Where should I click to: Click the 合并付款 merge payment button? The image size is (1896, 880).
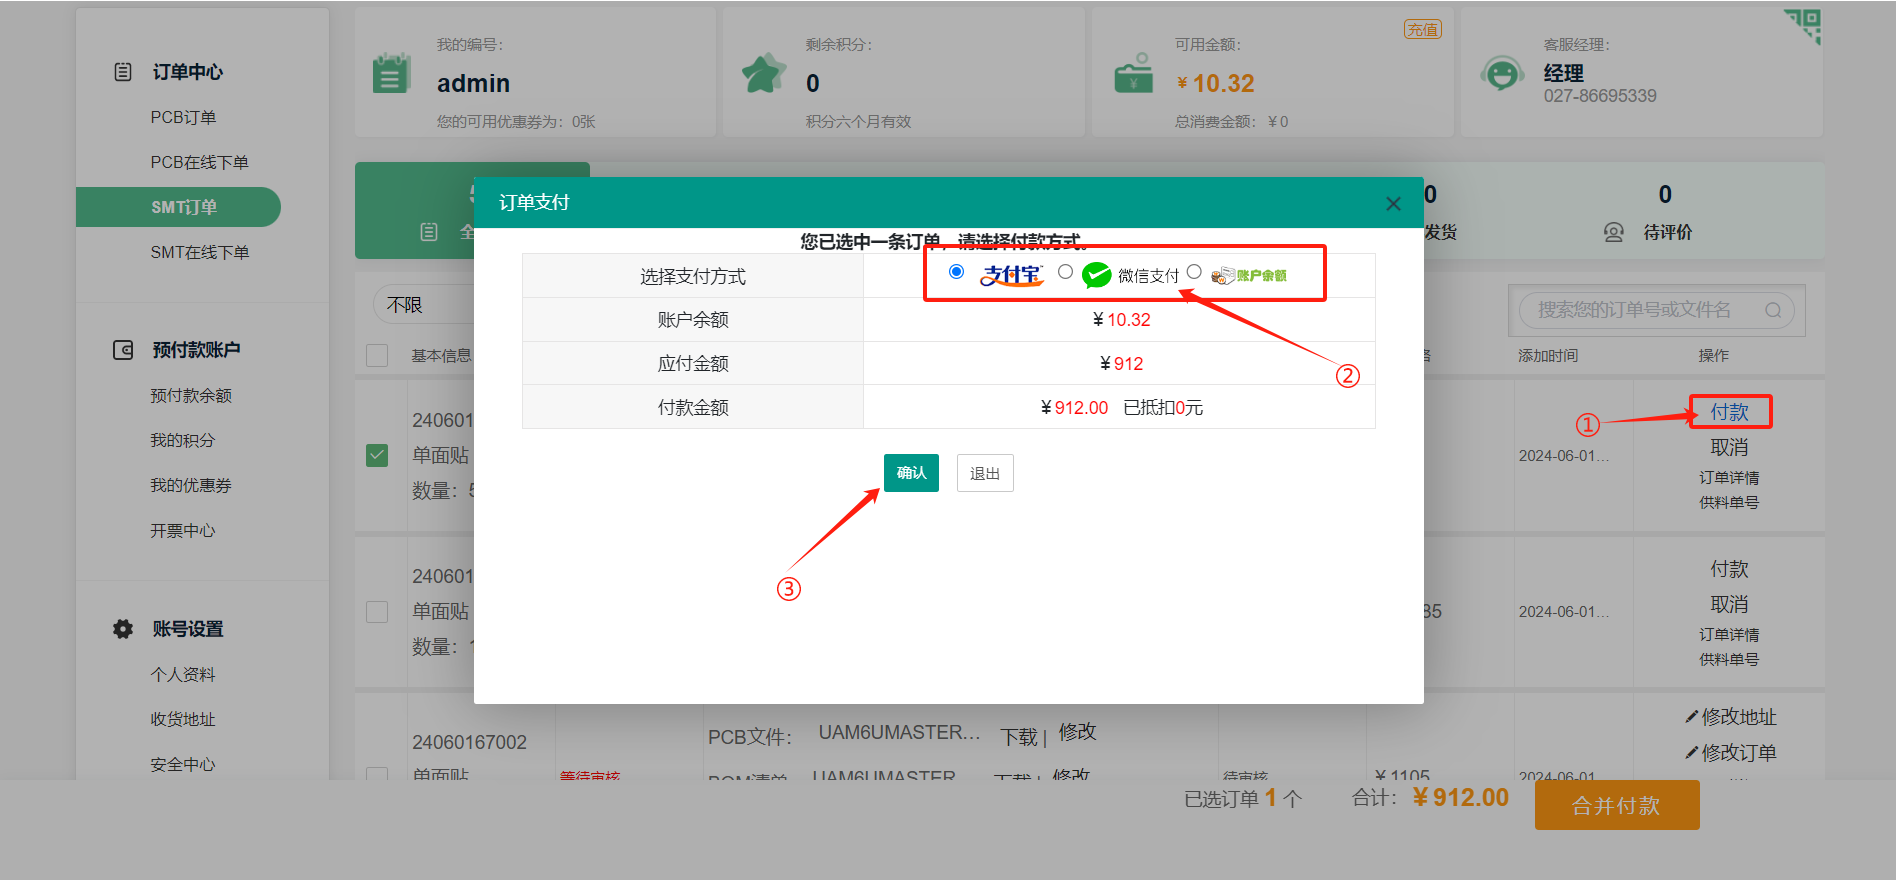(1616, 805)
